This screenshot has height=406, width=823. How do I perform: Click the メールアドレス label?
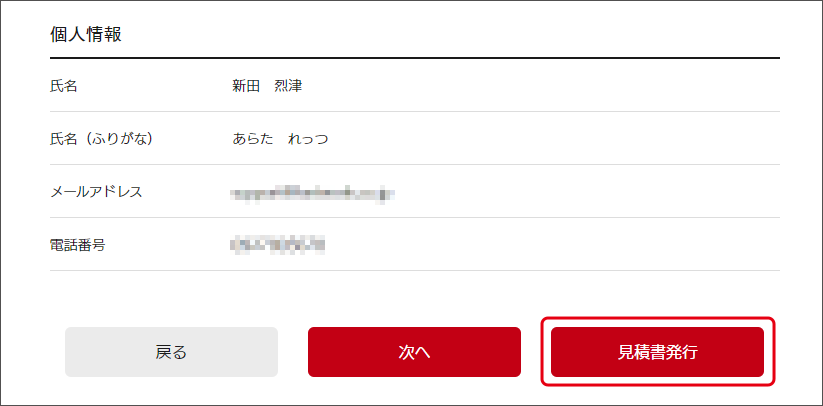[96, 192]
